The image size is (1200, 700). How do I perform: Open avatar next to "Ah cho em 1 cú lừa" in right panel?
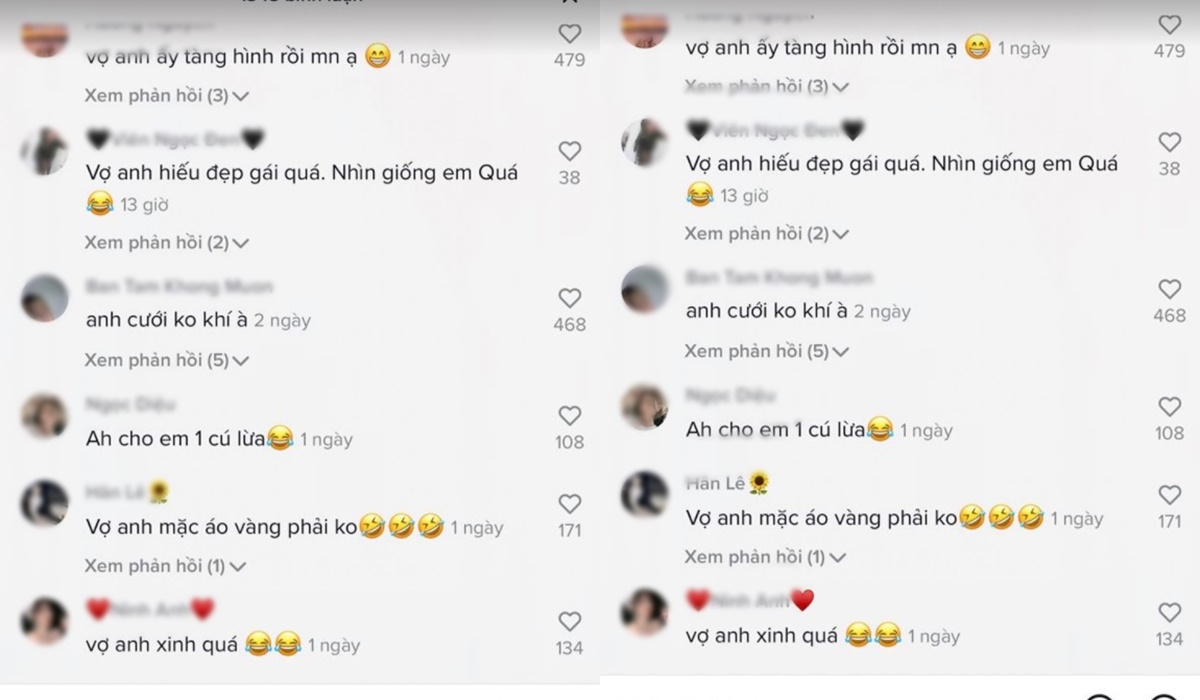645,408
